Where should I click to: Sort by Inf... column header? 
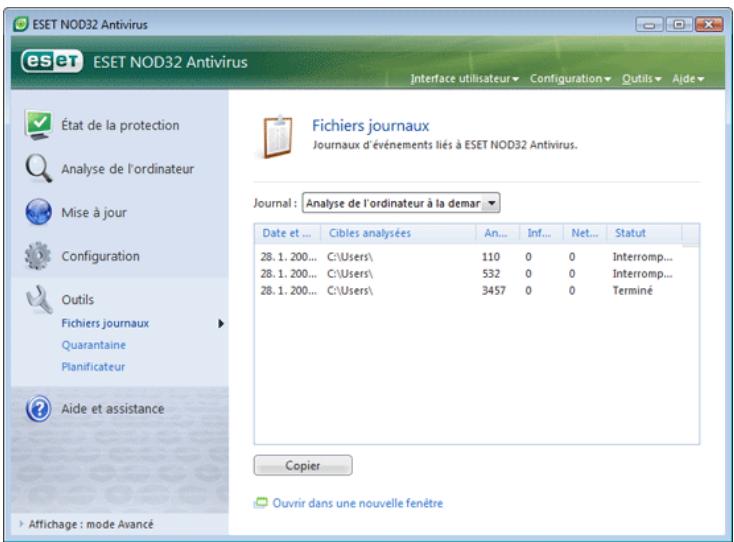tap(541, 233)
